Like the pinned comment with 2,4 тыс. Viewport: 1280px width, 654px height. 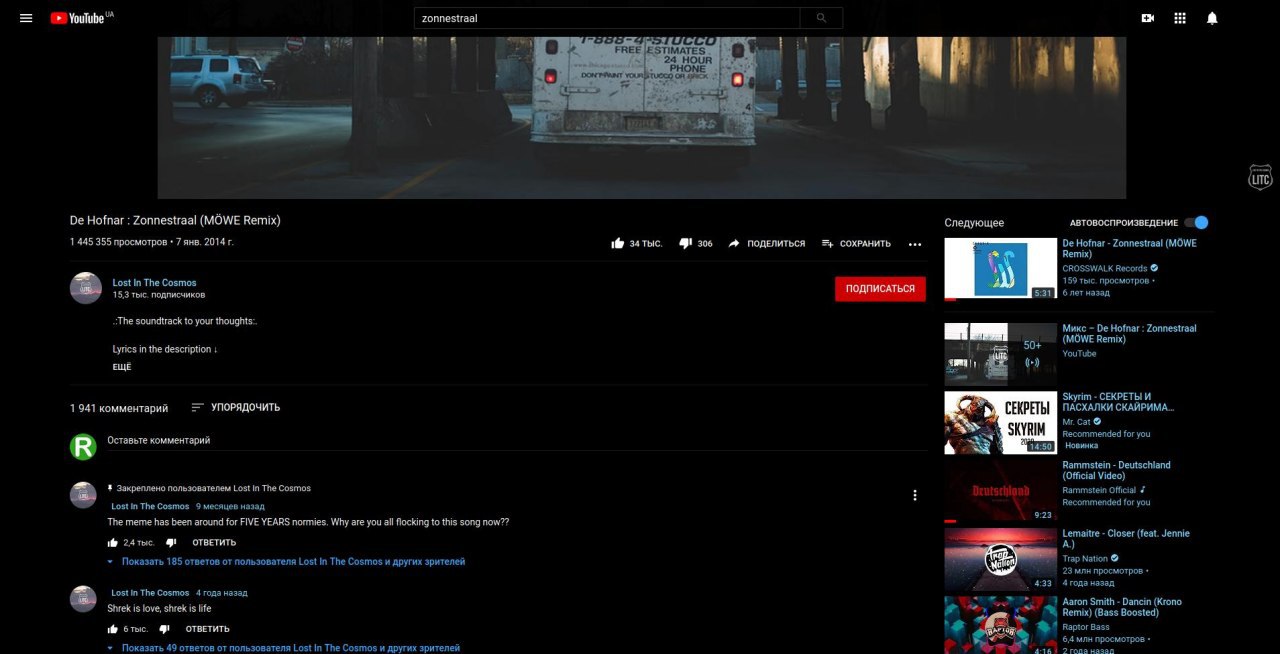(113, 543)
